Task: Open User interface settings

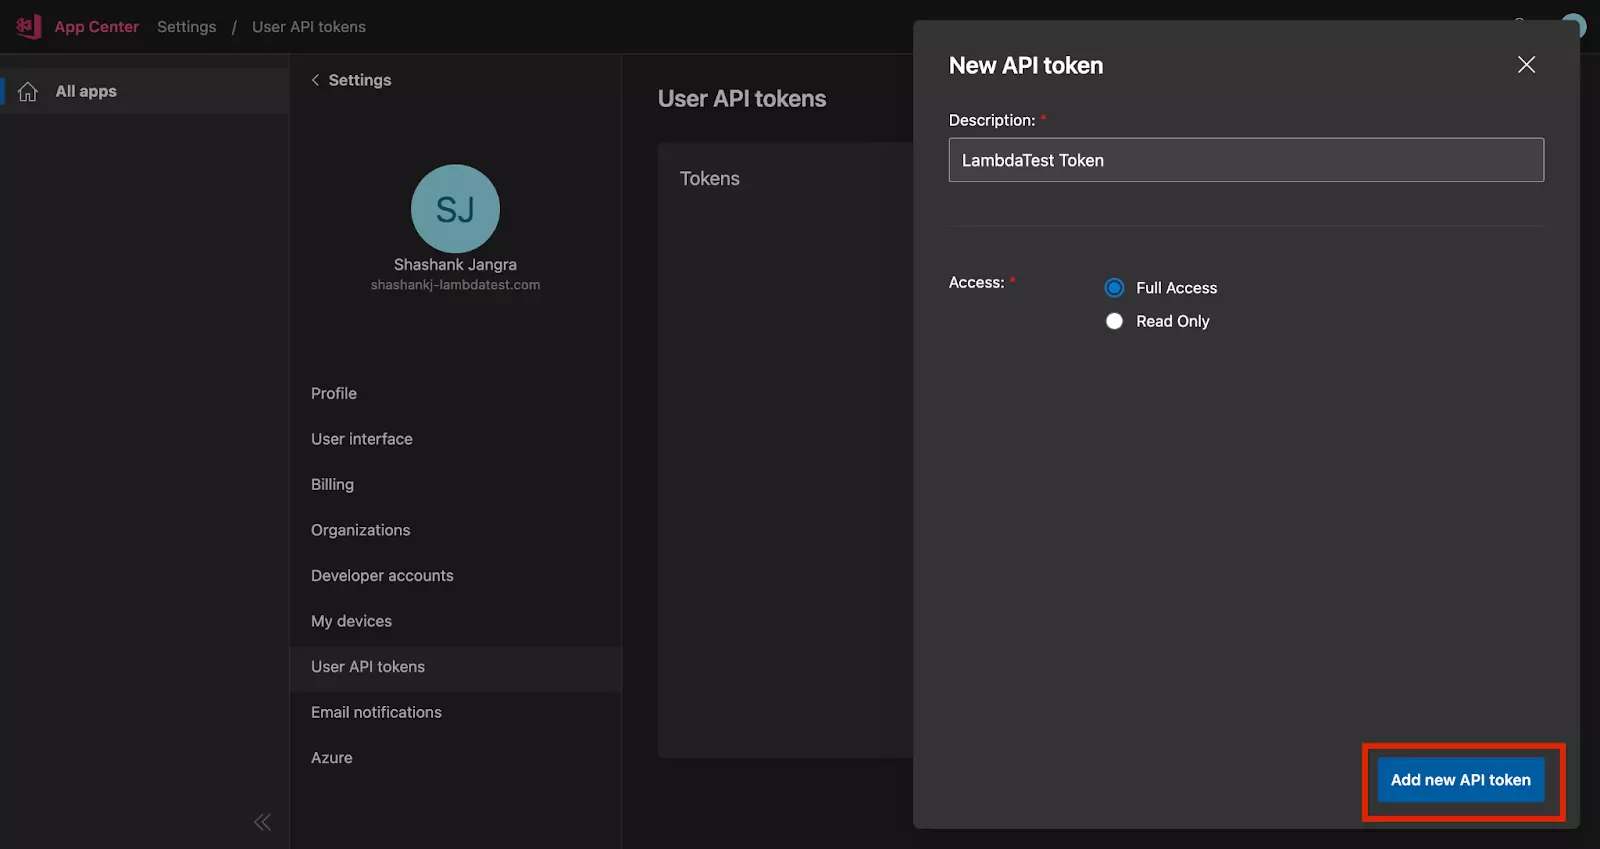Action: (x=362, y=439)
